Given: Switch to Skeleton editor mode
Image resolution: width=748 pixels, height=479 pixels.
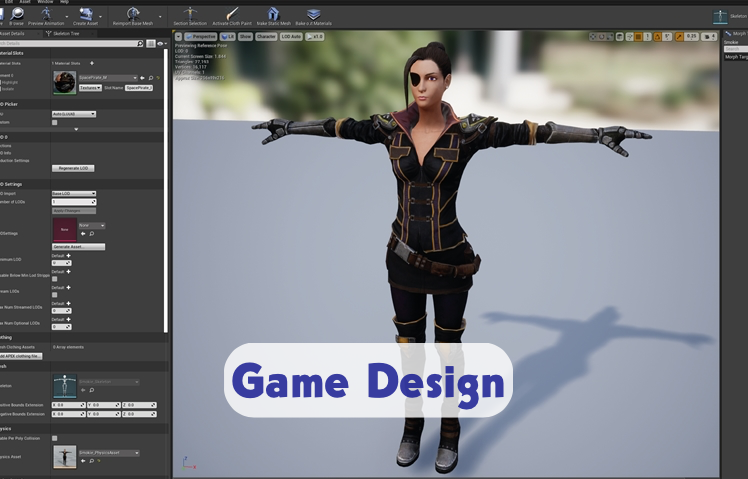Looking at the screenshot, I should click(729, 16).
